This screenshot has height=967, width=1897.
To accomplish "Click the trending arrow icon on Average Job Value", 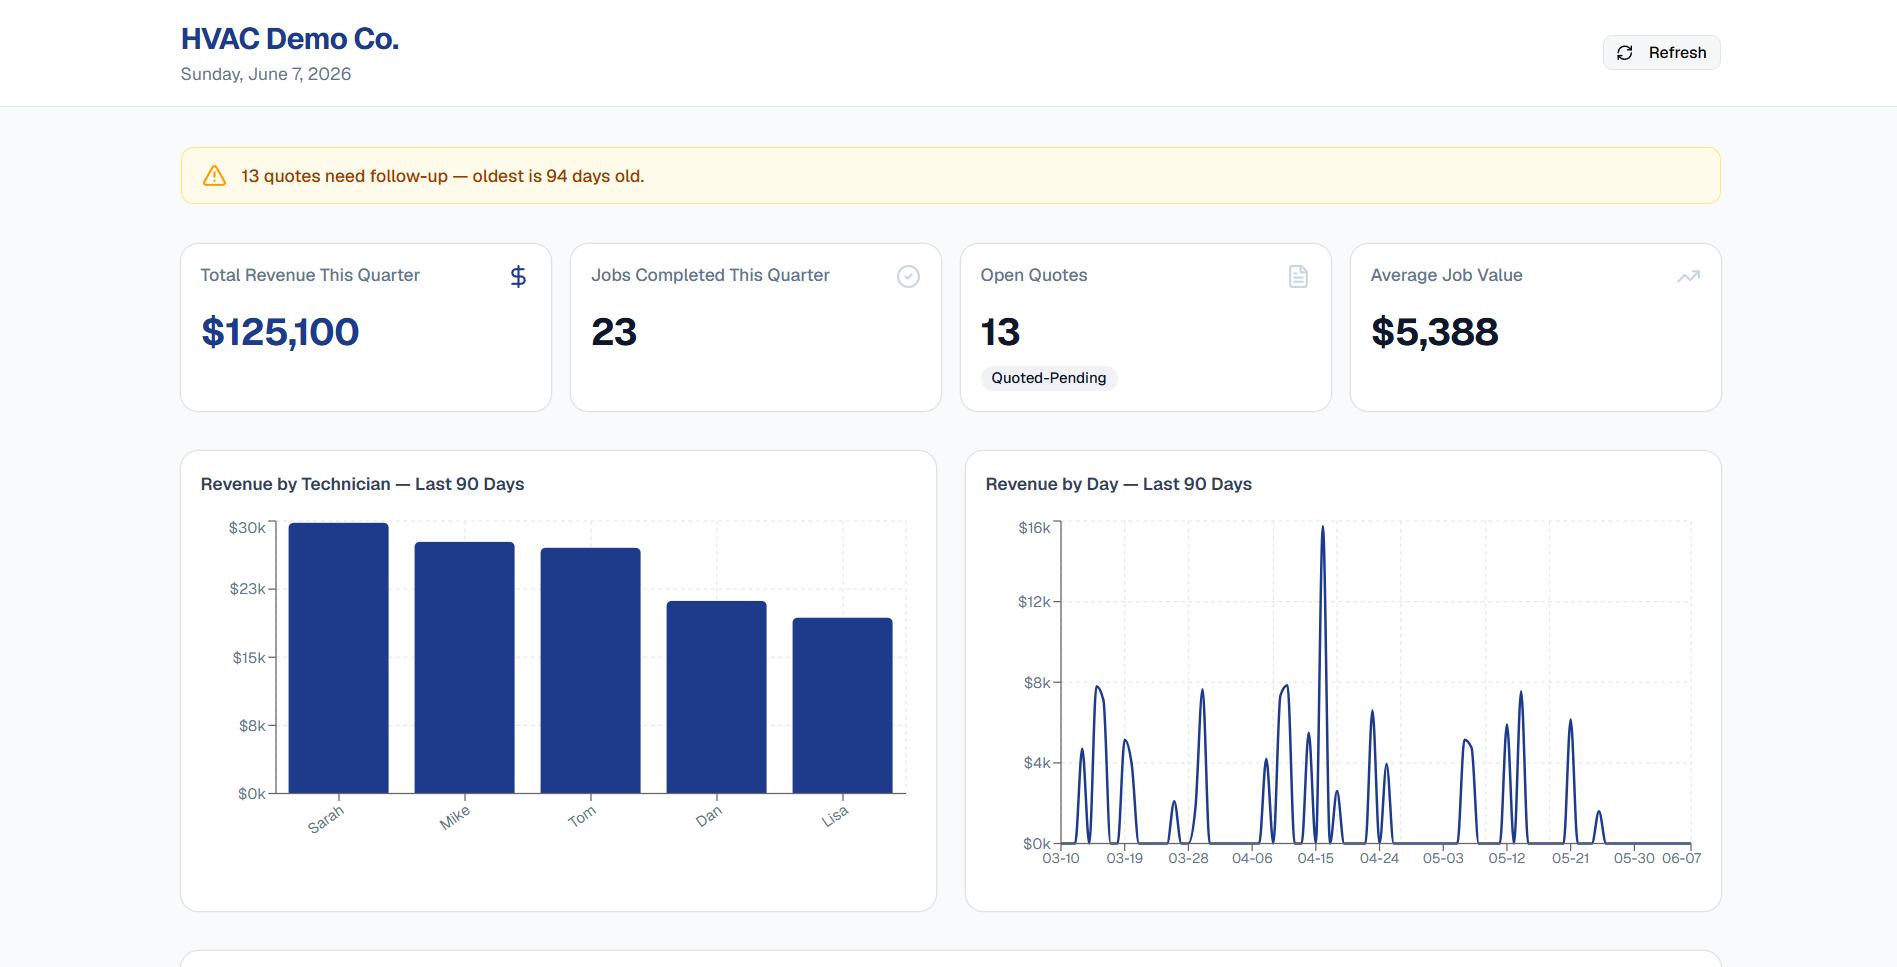I will tap(1688, 276).
